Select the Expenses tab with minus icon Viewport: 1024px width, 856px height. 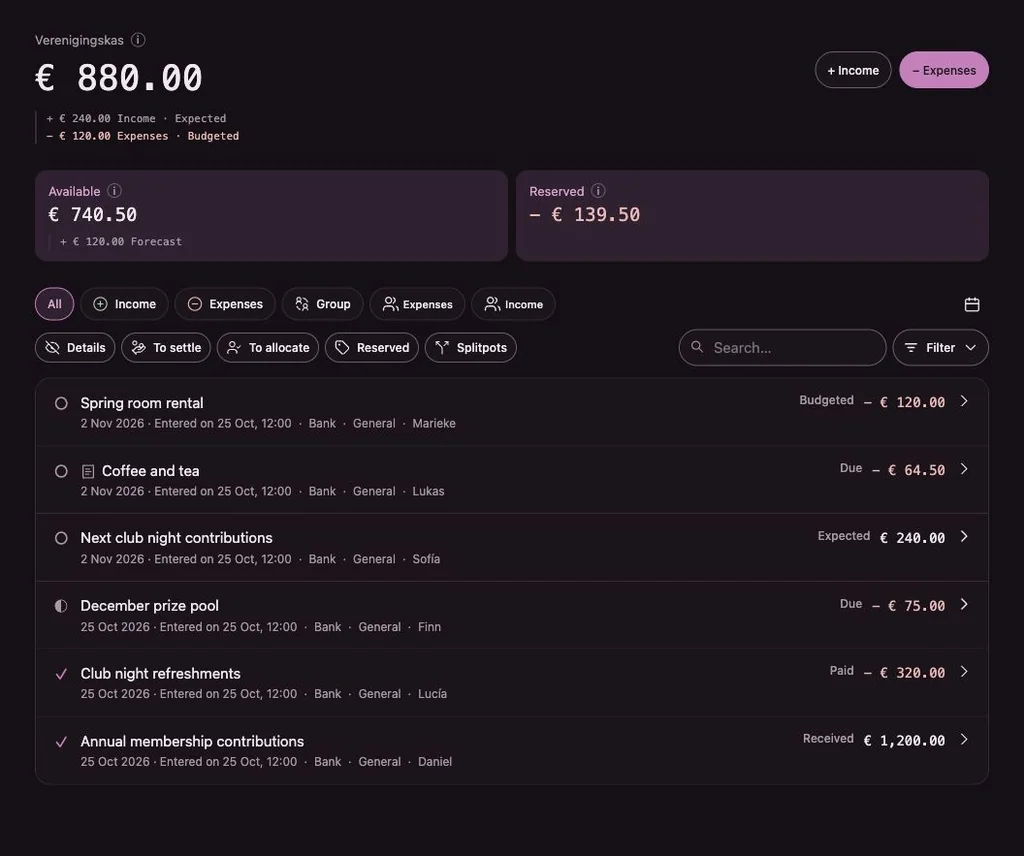225,304
